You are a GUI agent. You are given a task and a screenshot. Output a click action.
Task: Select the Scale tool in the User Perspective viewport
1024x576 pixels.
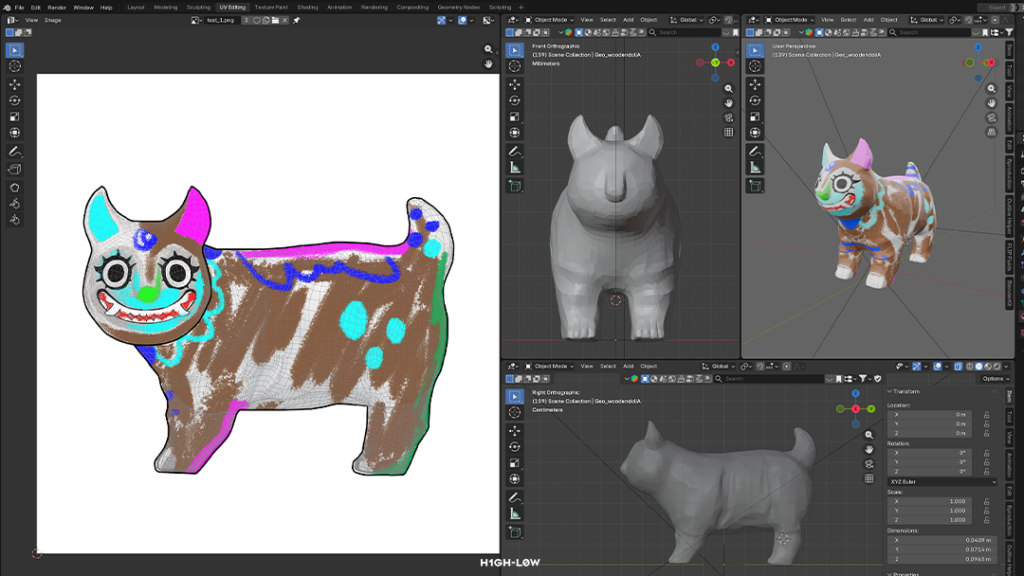click(757, 116)
